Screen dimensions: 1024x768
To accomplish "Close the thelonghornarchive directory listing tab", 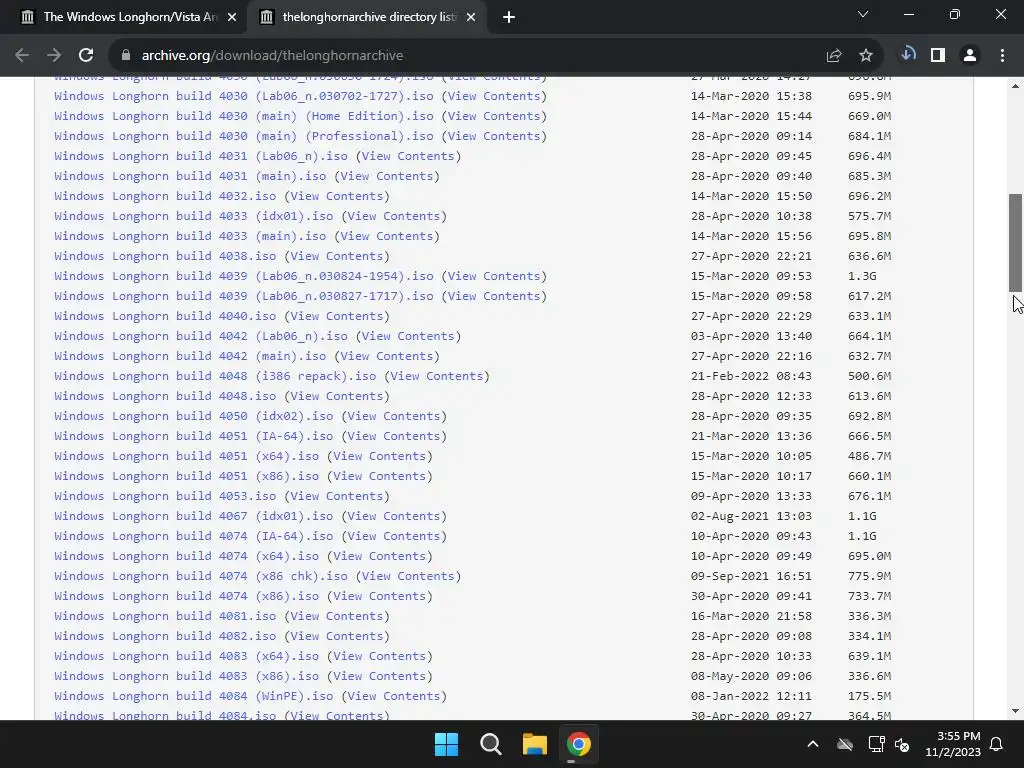I will coord(471,17).
